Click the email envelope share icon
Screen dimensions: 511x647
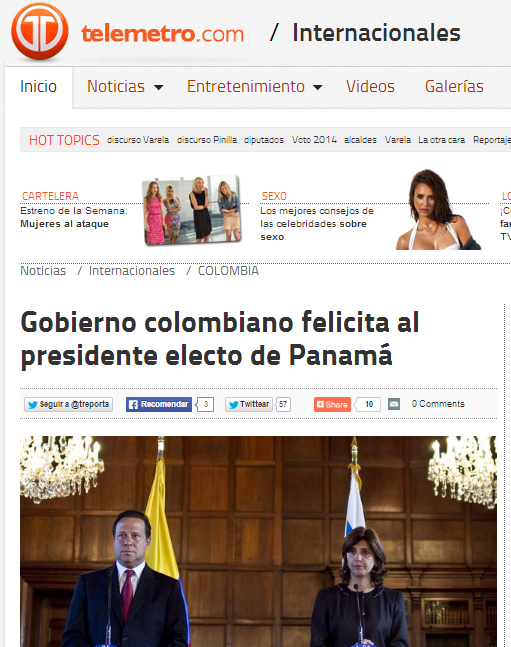tap(394, 404)
